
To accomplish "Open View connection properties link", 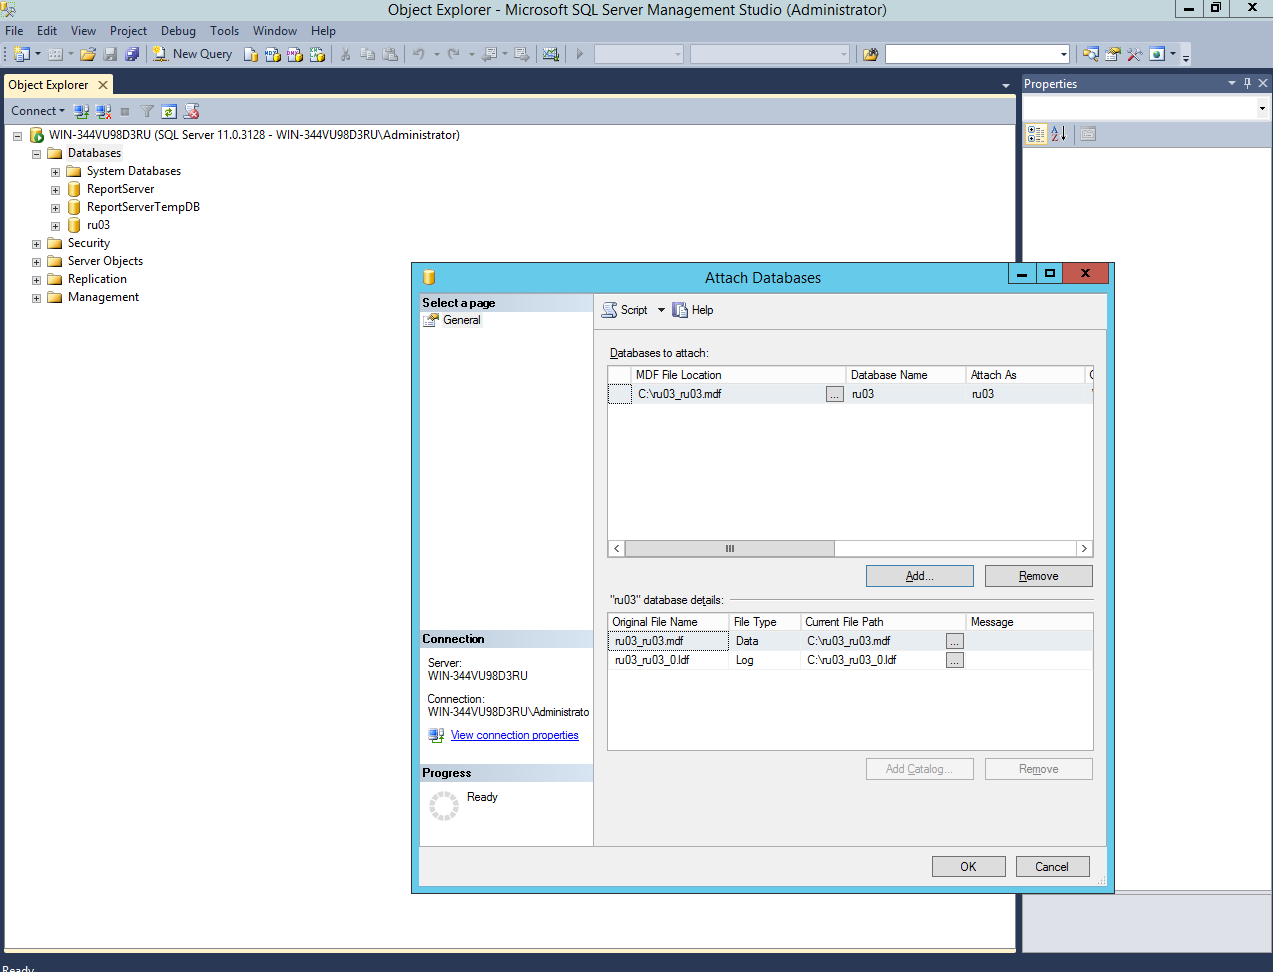I will point(514,735).
